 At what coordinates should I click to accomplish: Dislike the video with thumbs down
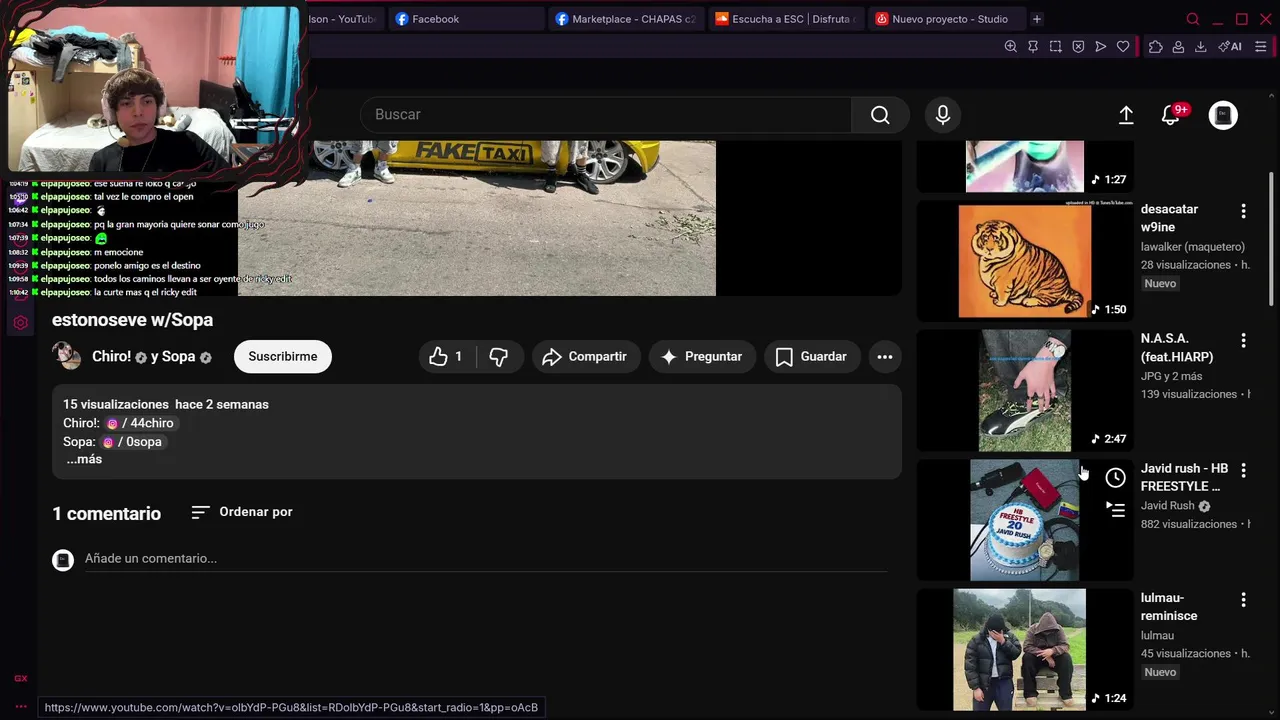click(498, 357)
